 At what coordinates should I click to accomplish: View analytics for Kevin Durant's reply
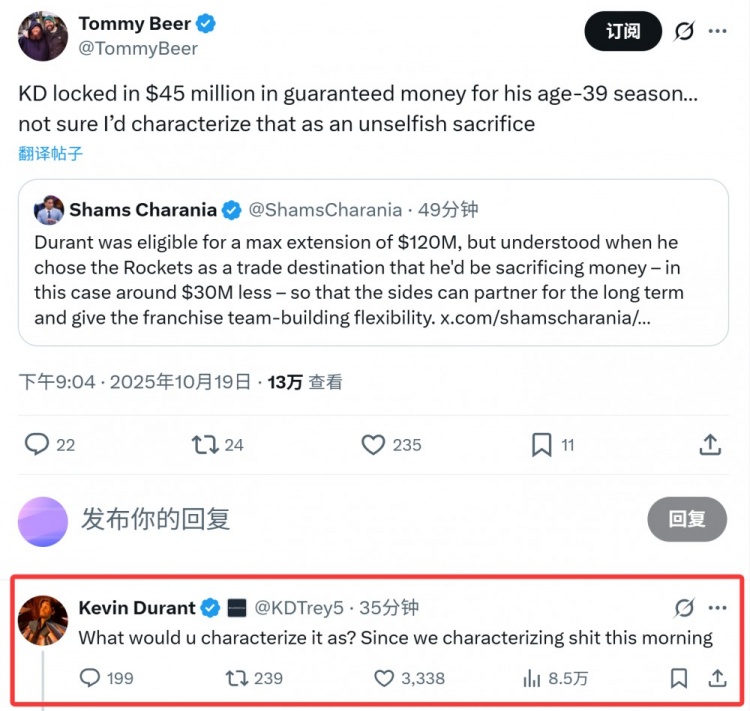[x=532, y=678]
